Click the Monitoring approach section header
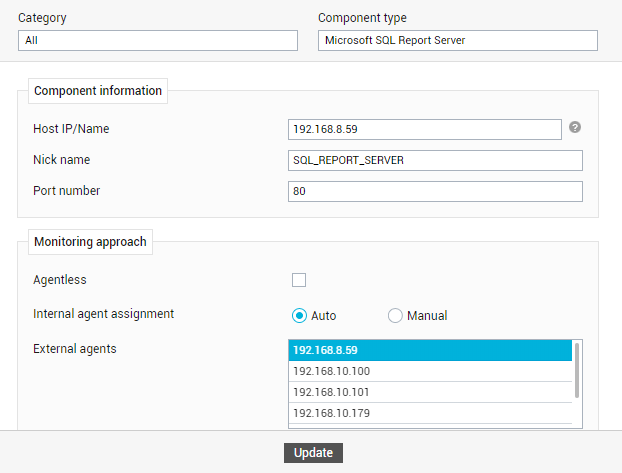This screenshot has width=622, height=473. pyautogui.click(x=90, y=242)
